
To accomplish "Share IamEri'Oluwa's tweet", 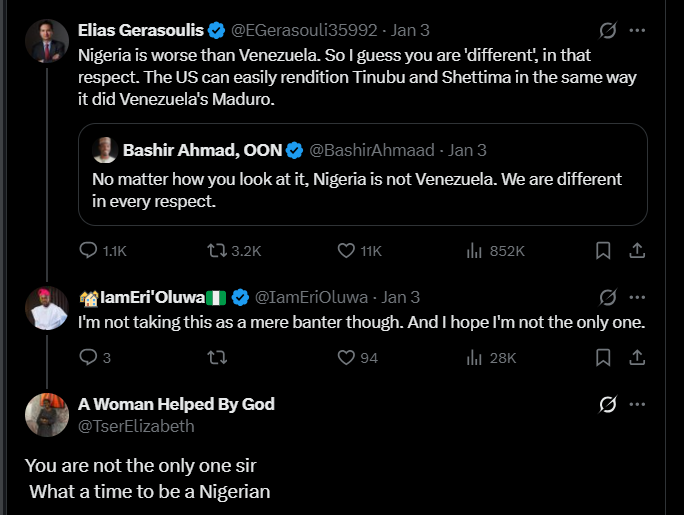I will (636, 357).
